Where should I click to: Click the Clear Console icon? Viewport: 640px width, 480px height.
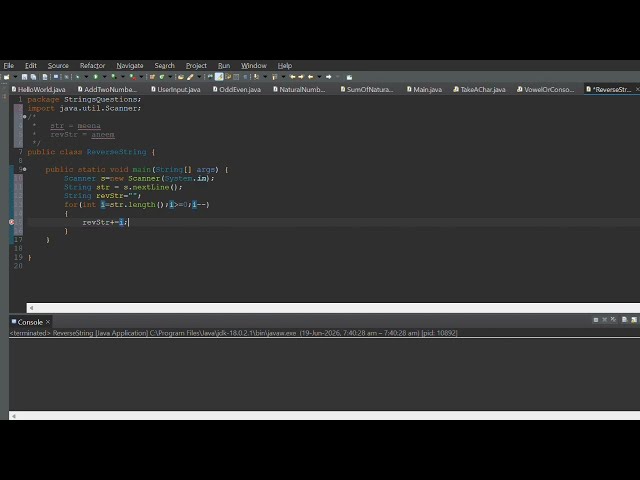[x=624, y=320]
